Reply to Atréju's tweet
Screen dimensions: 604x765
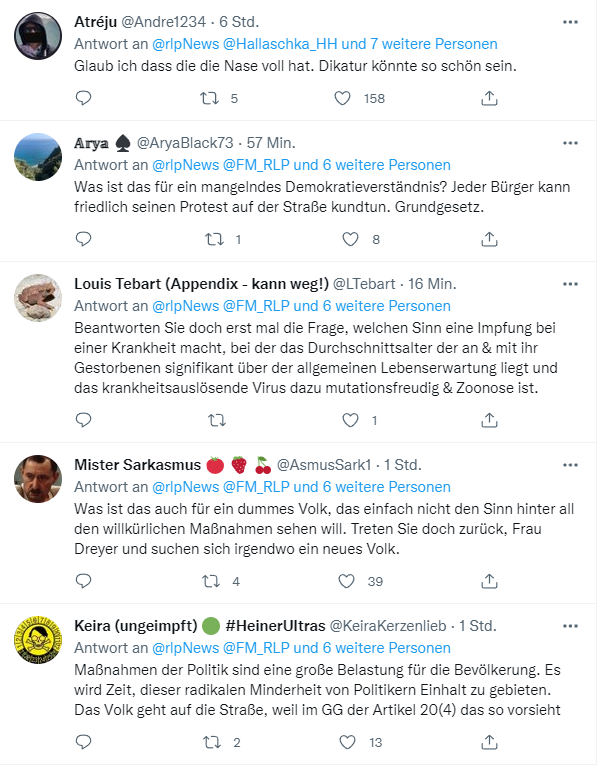tap(84, 98)
